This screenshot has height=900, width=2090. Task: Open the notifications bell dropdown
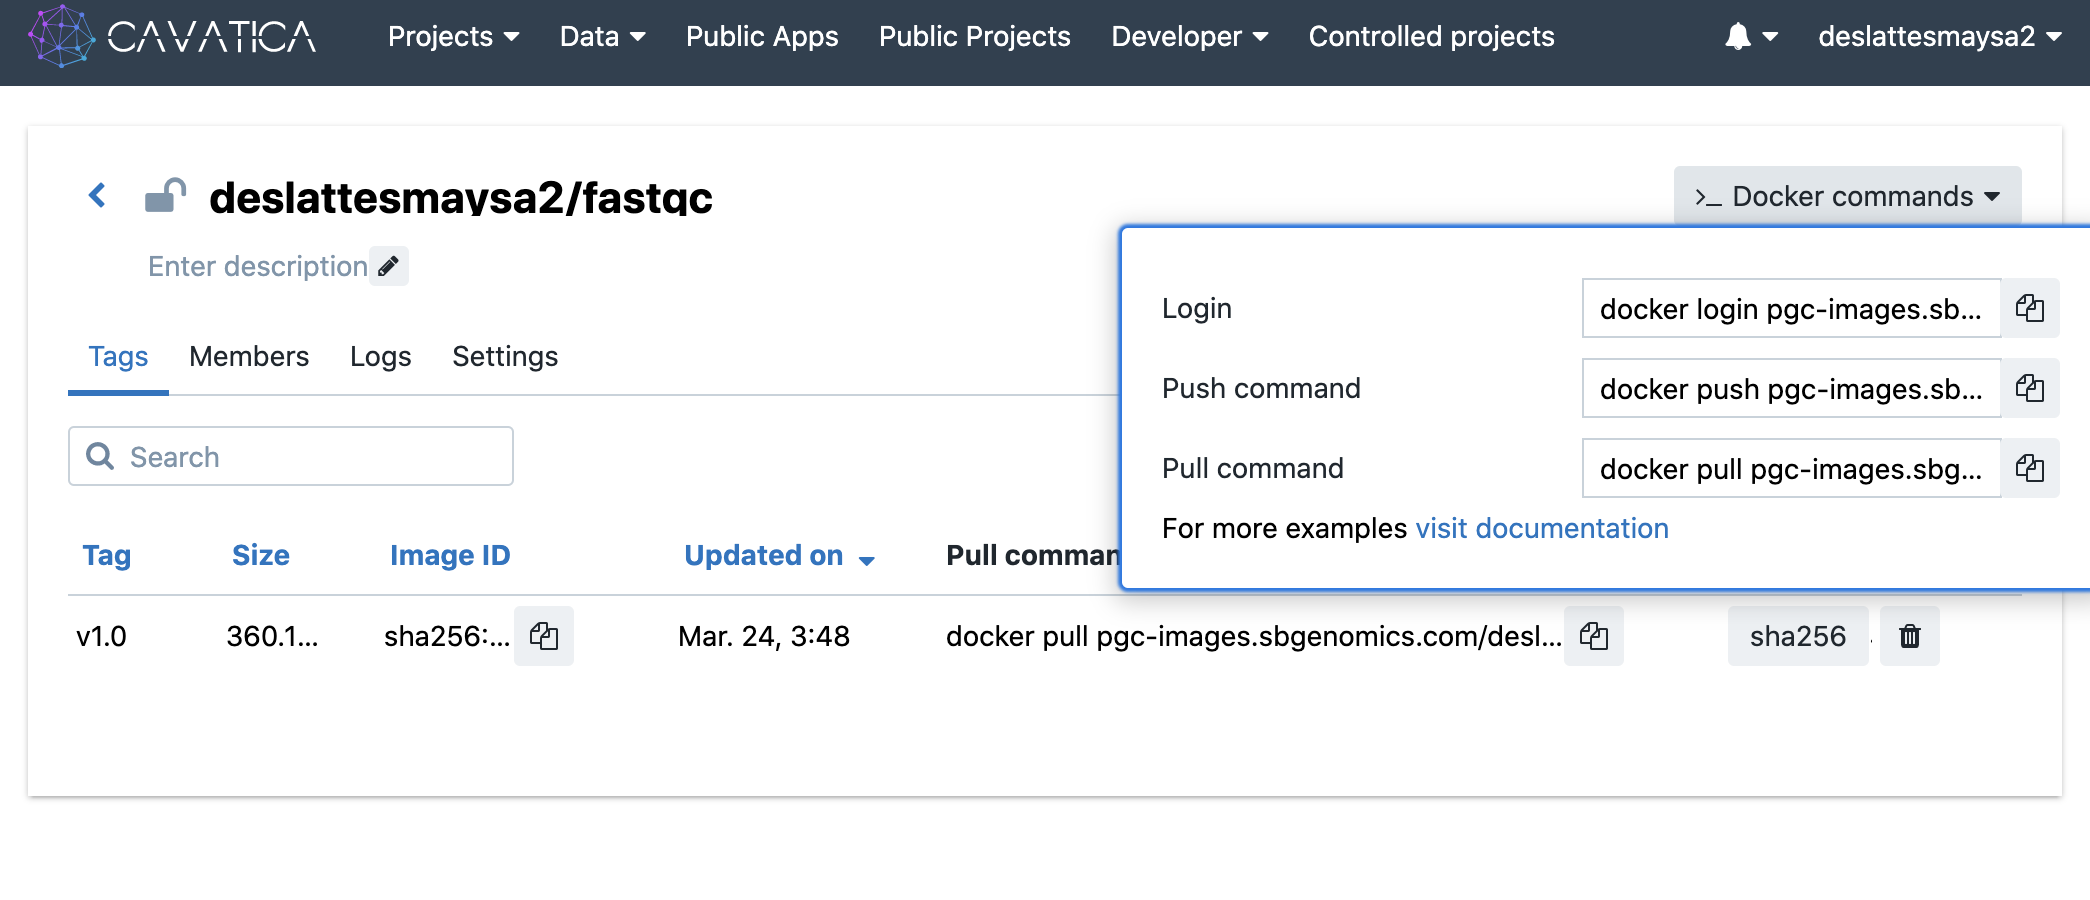1750,37
